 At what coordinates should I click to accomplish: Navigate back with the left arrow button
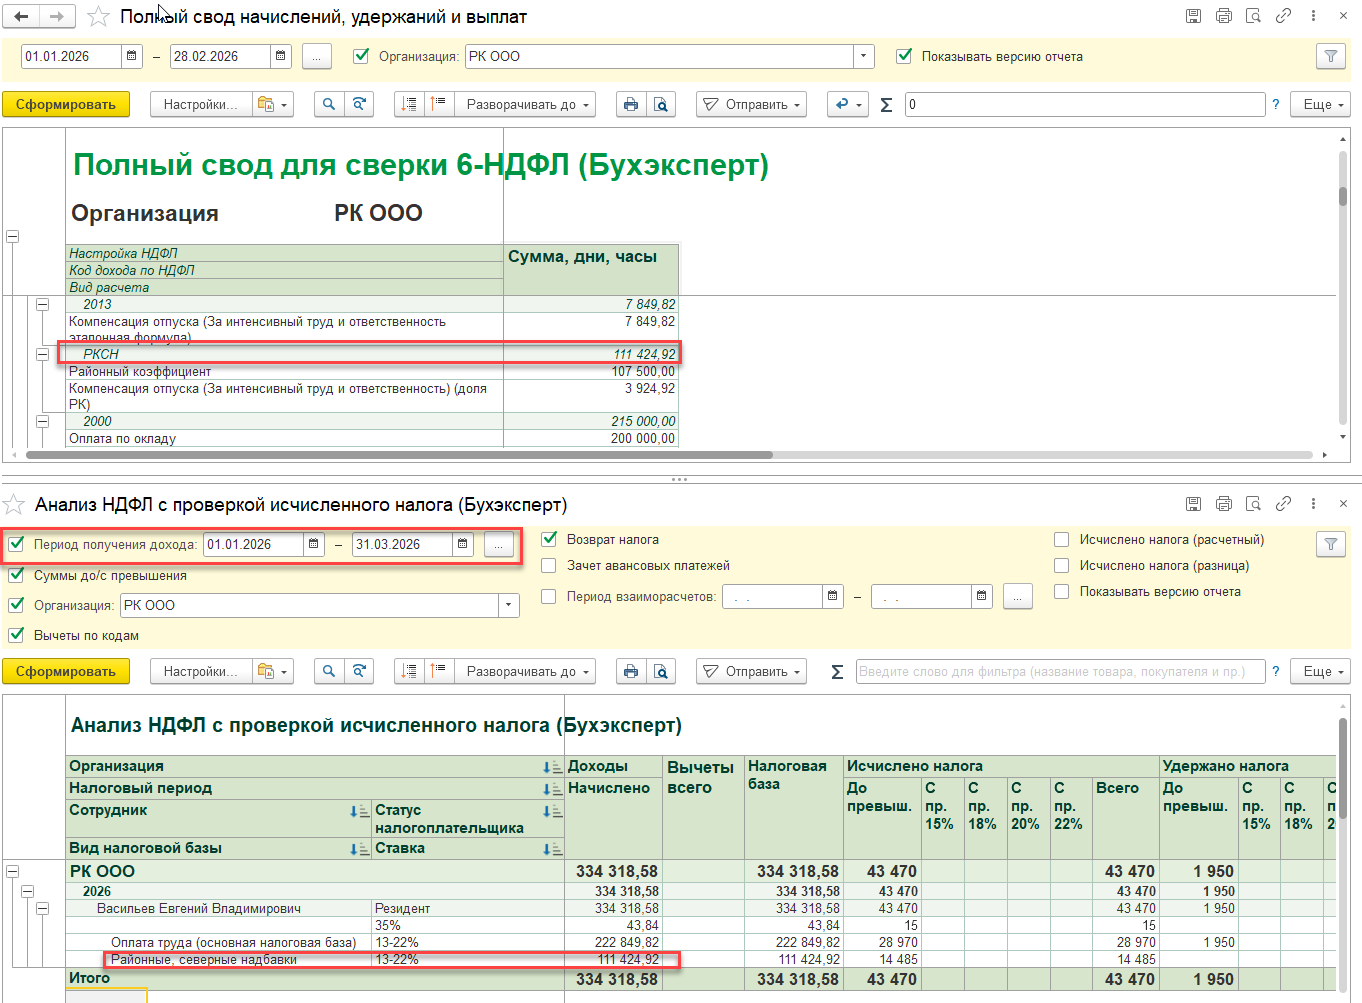(21, 17)
